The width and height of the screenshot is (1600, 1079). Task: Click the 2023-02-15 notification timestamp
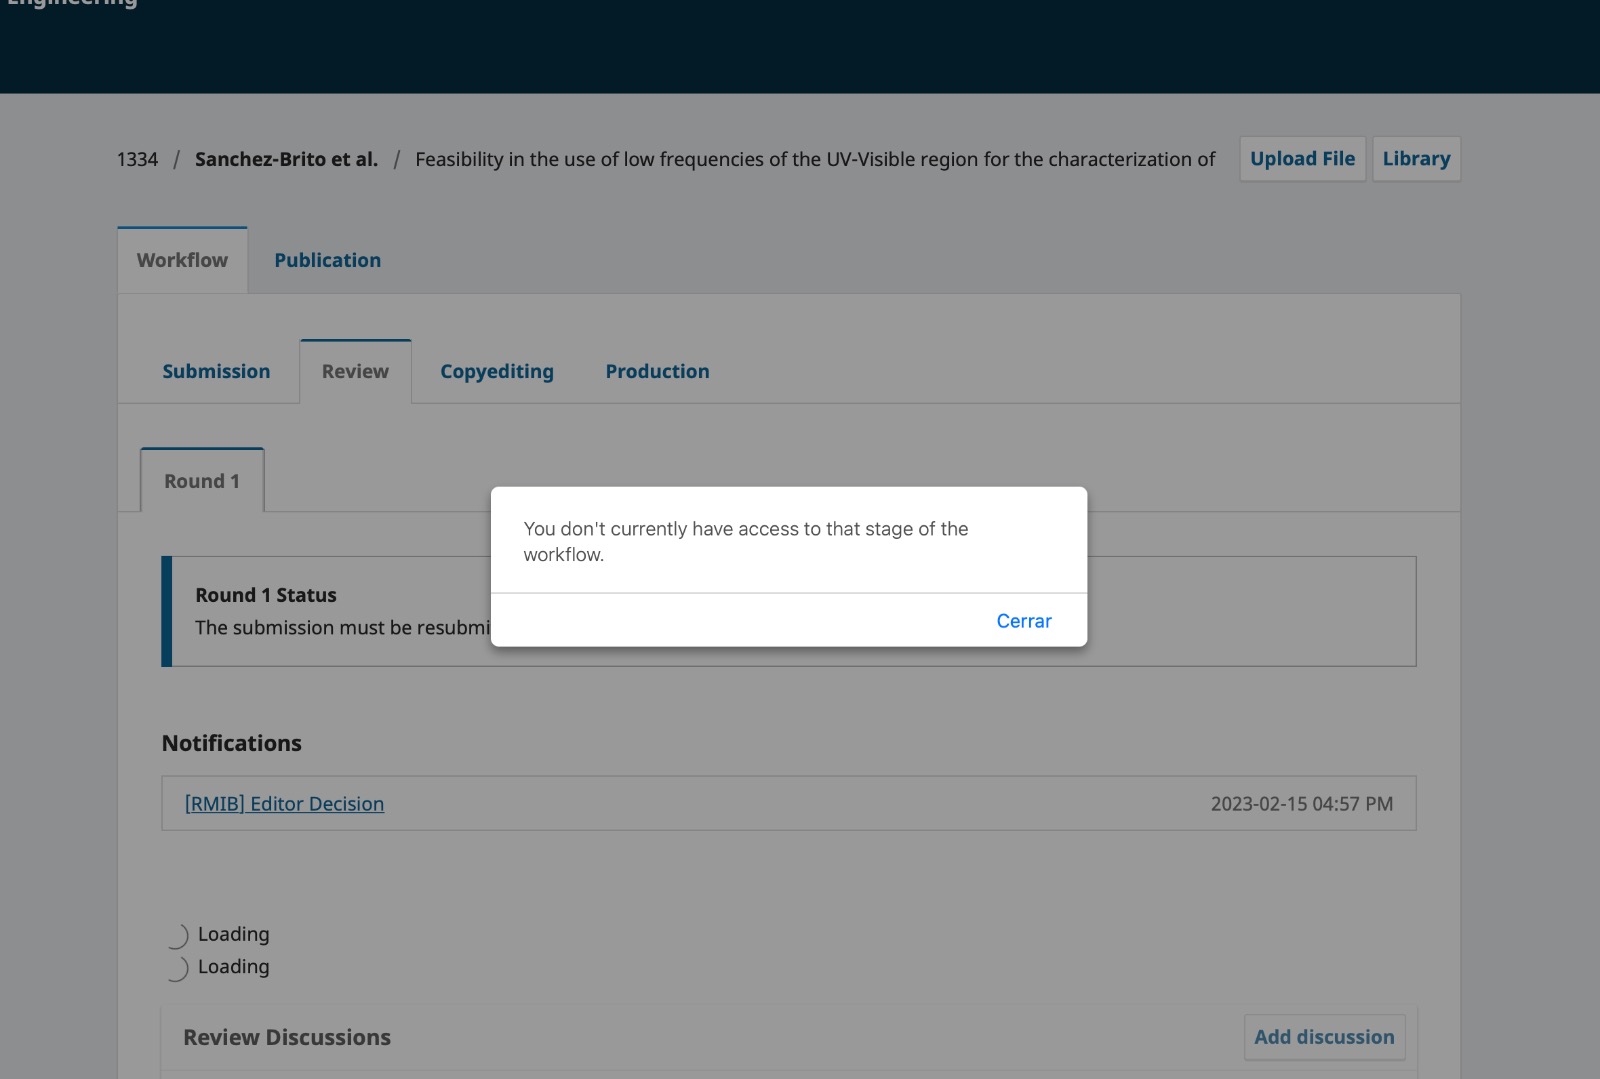[1301, 804]
